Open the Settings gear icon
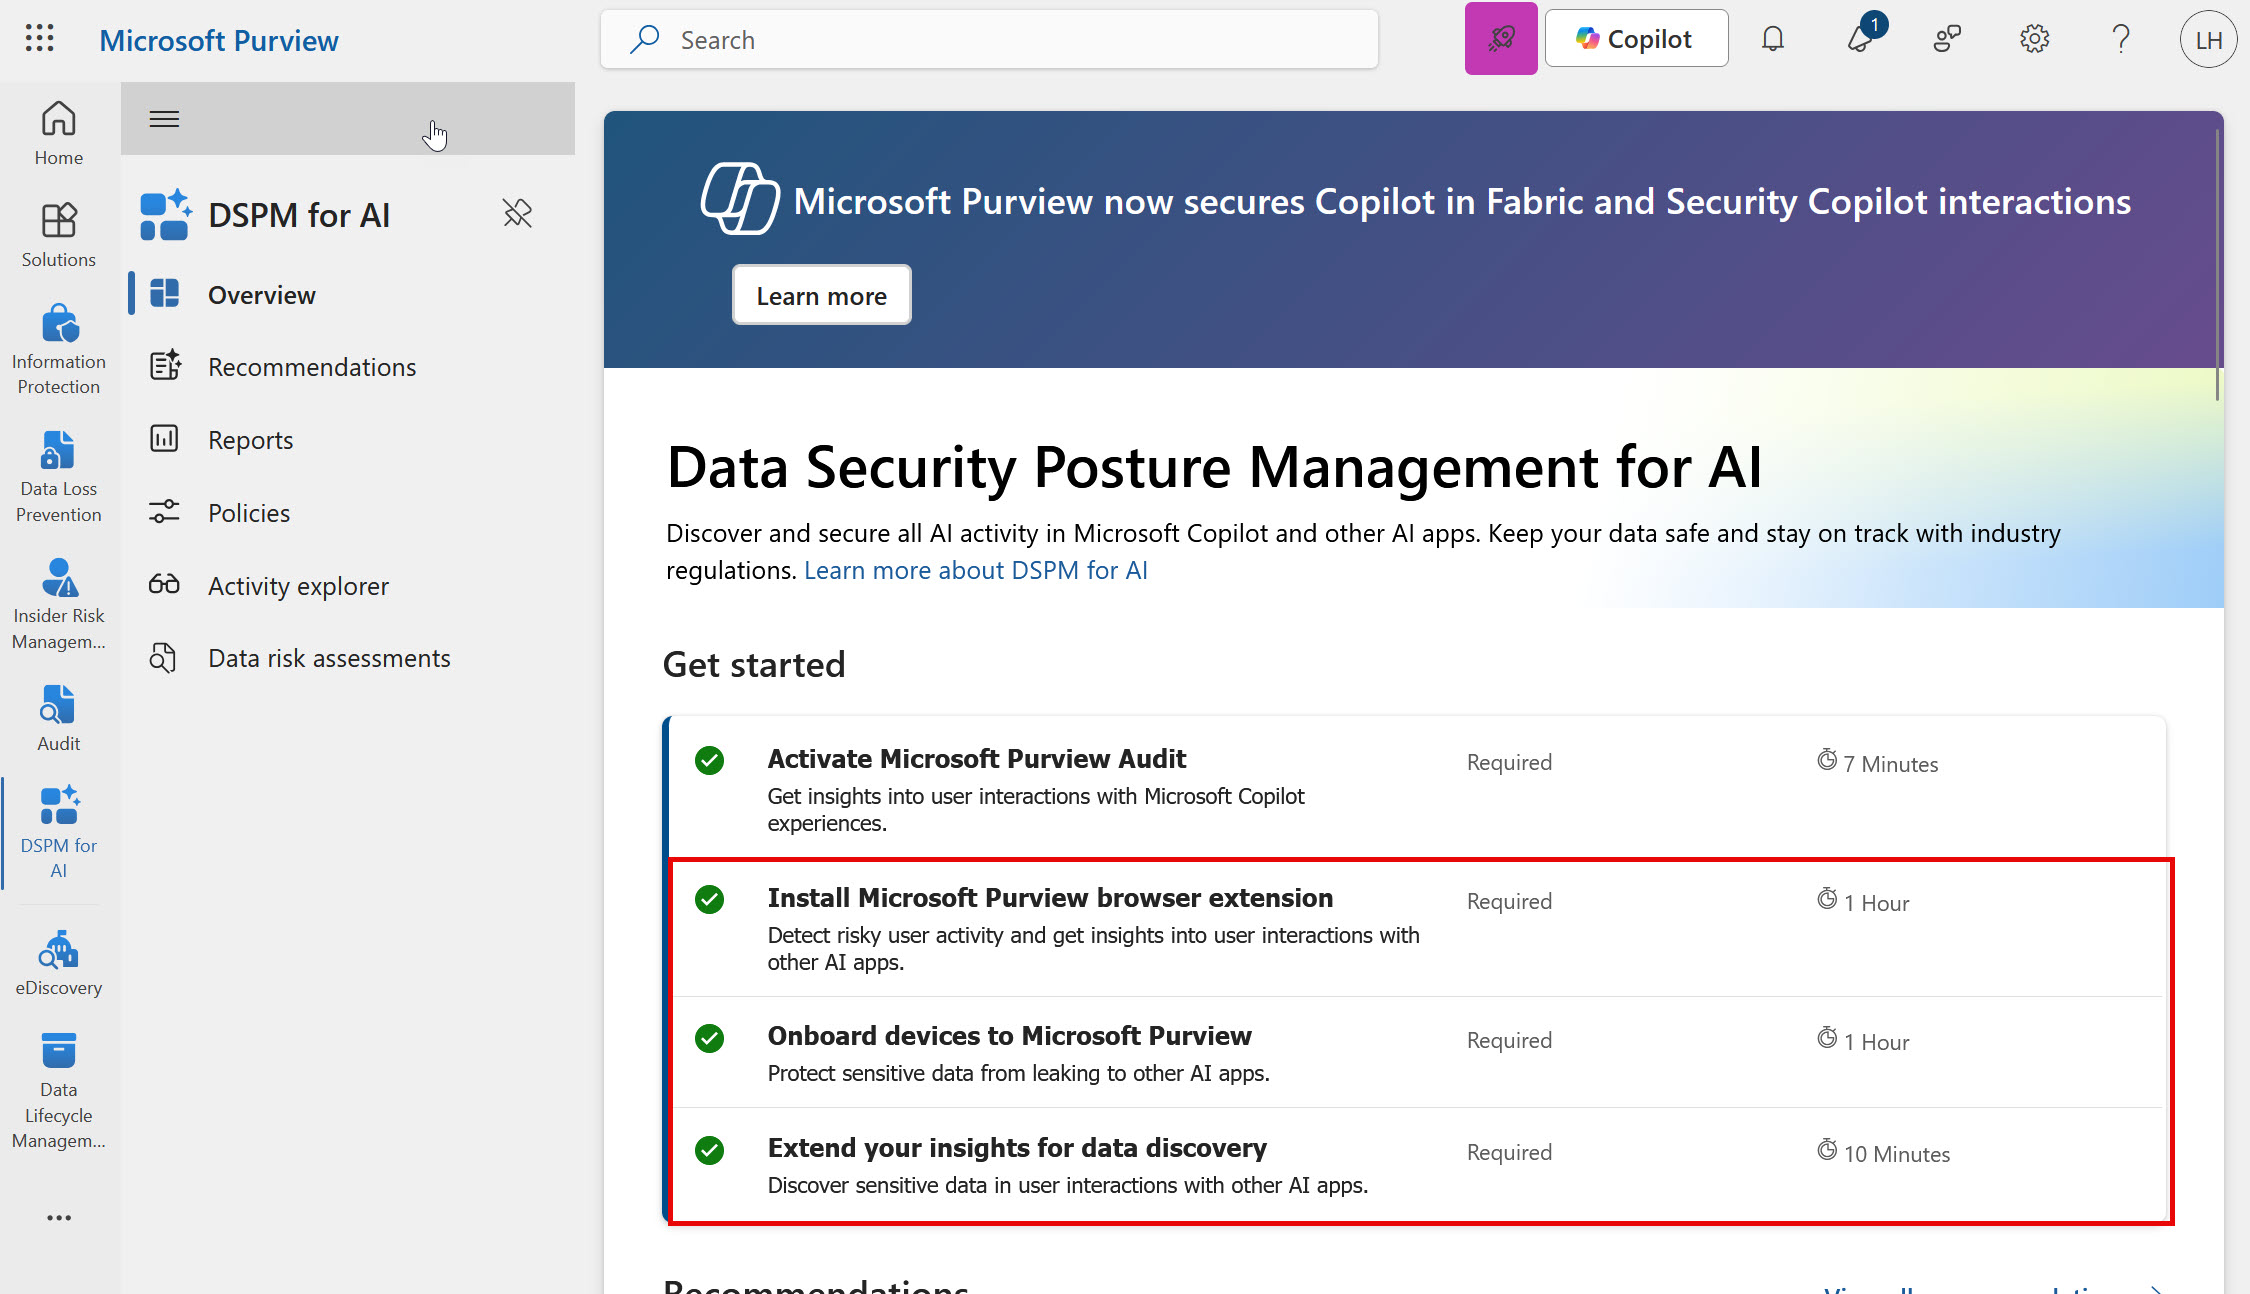 click(2034, 39)
